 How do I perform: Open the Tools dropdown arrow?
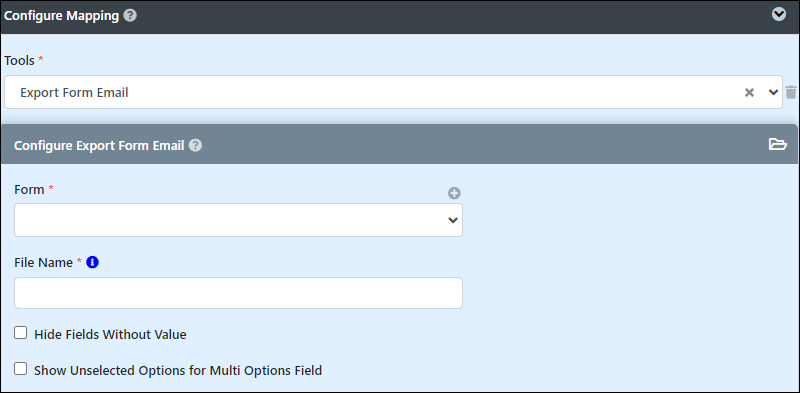pyautogui.click(x=773, y=92)
